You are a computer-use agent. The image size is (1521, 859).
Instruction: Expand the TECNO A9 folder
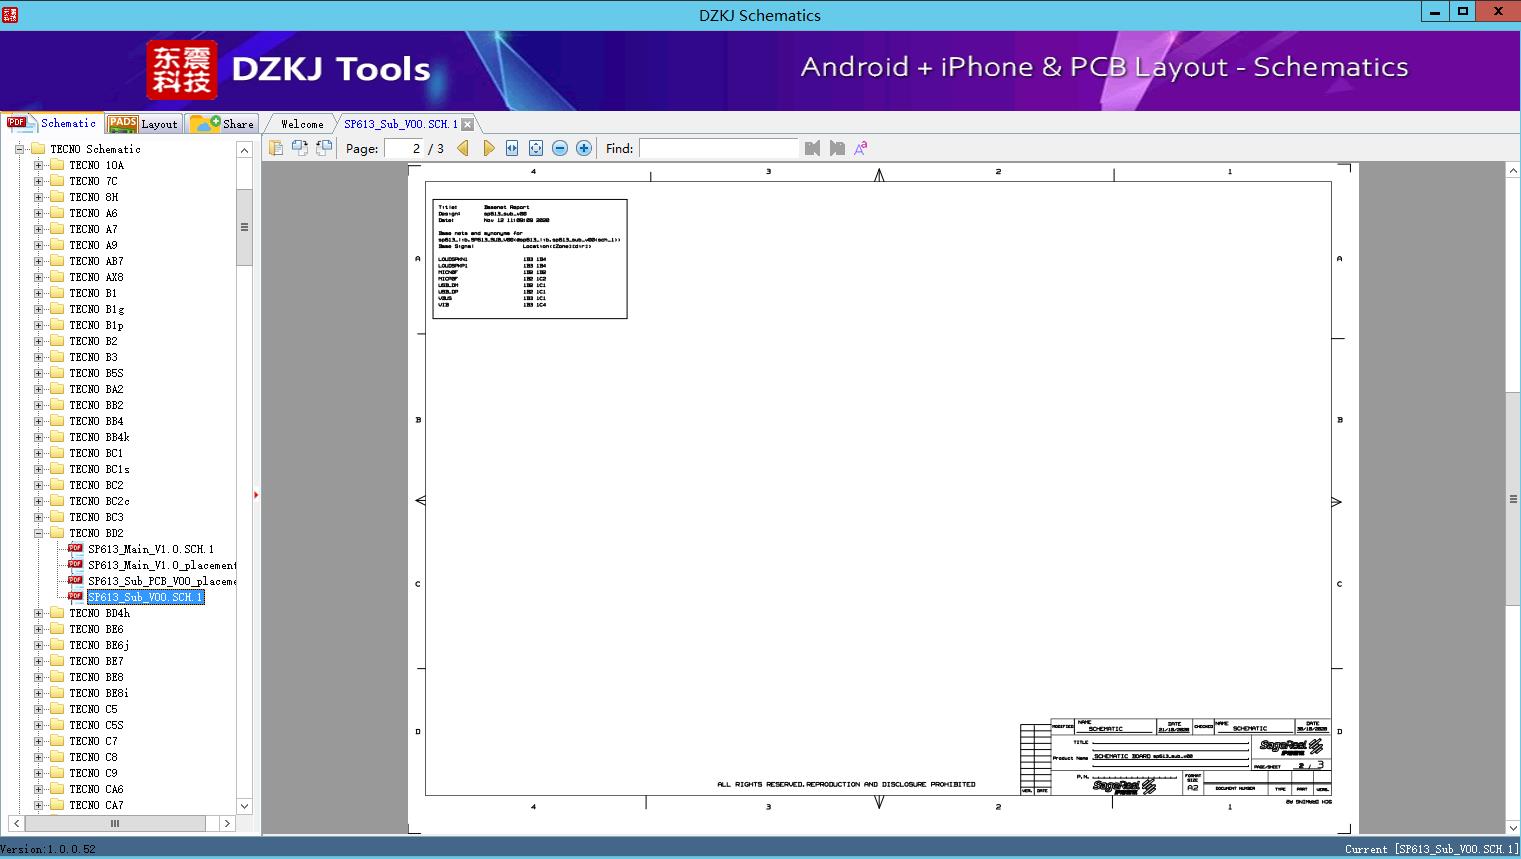point(38,245)
